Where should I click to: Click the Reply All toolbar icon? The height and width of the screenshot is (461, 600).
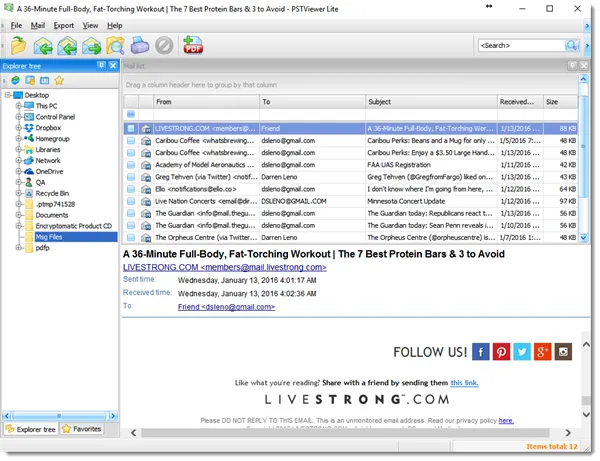[x=67, y=46]
